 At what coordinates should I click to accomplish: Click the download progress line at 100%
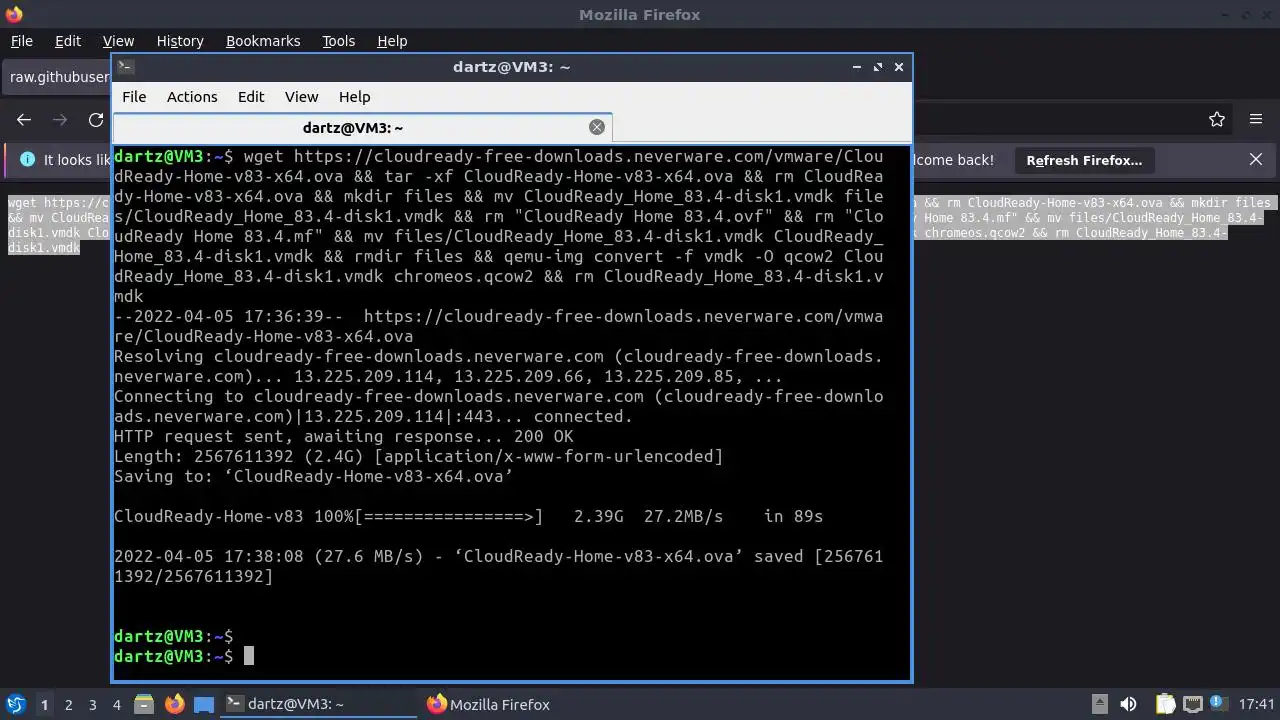click(x=469, y=516)
